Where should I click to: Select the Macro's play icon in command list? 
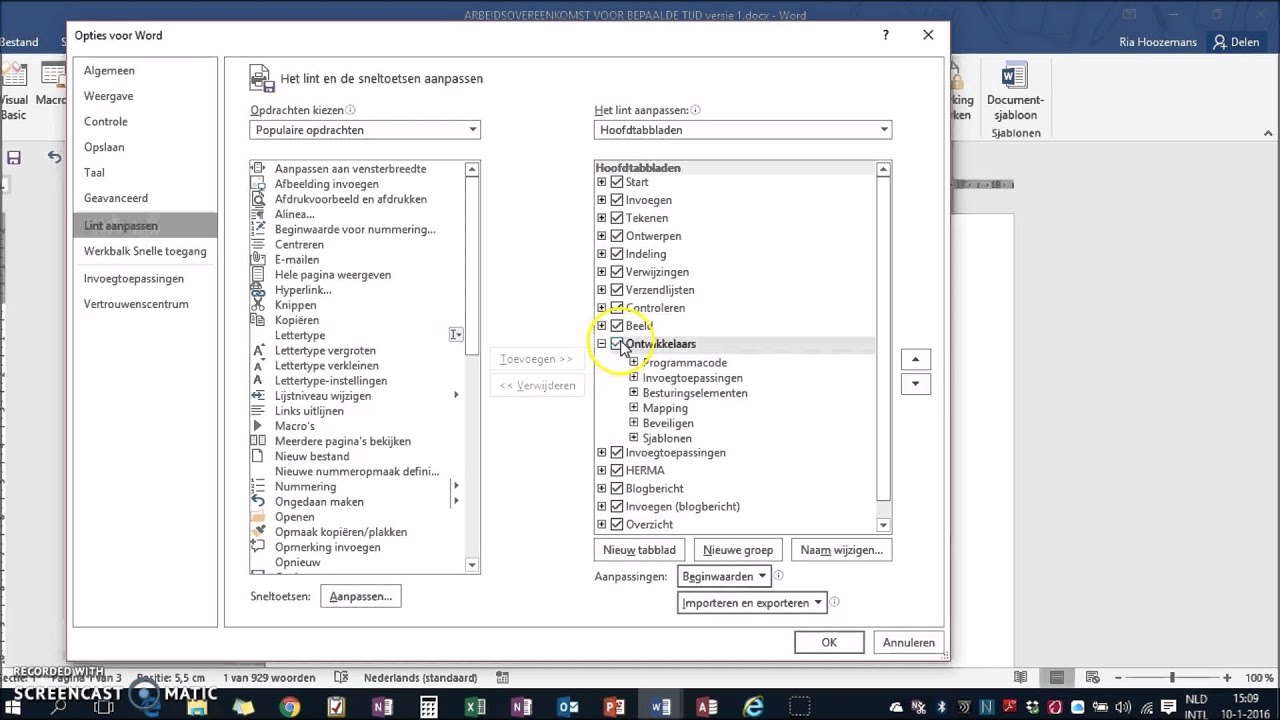258,426
